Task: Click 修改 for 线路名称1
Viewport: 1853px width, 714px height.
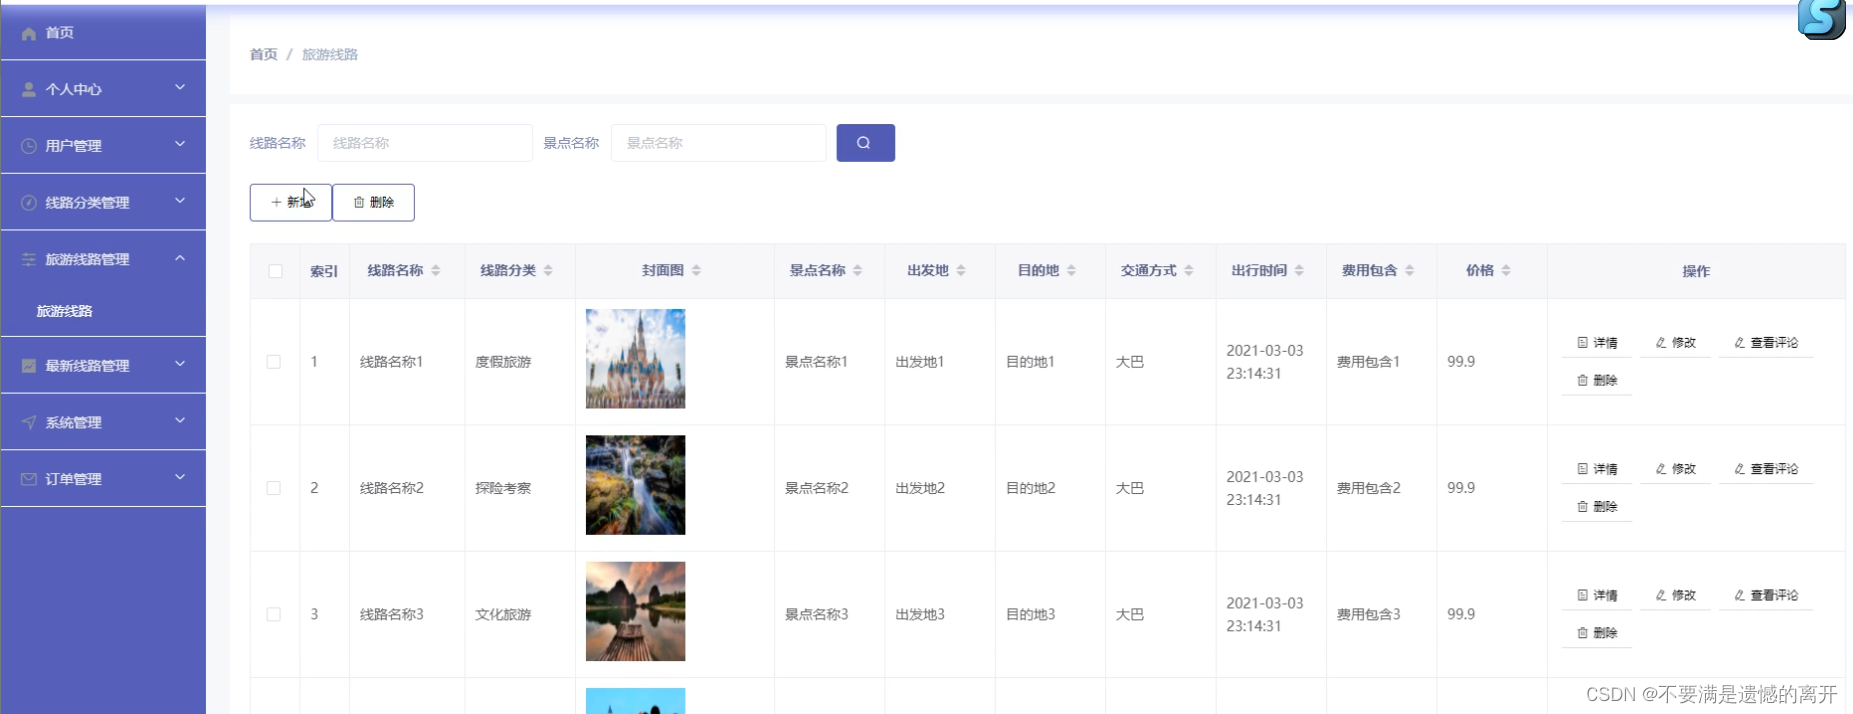Action: [1676, 343]
